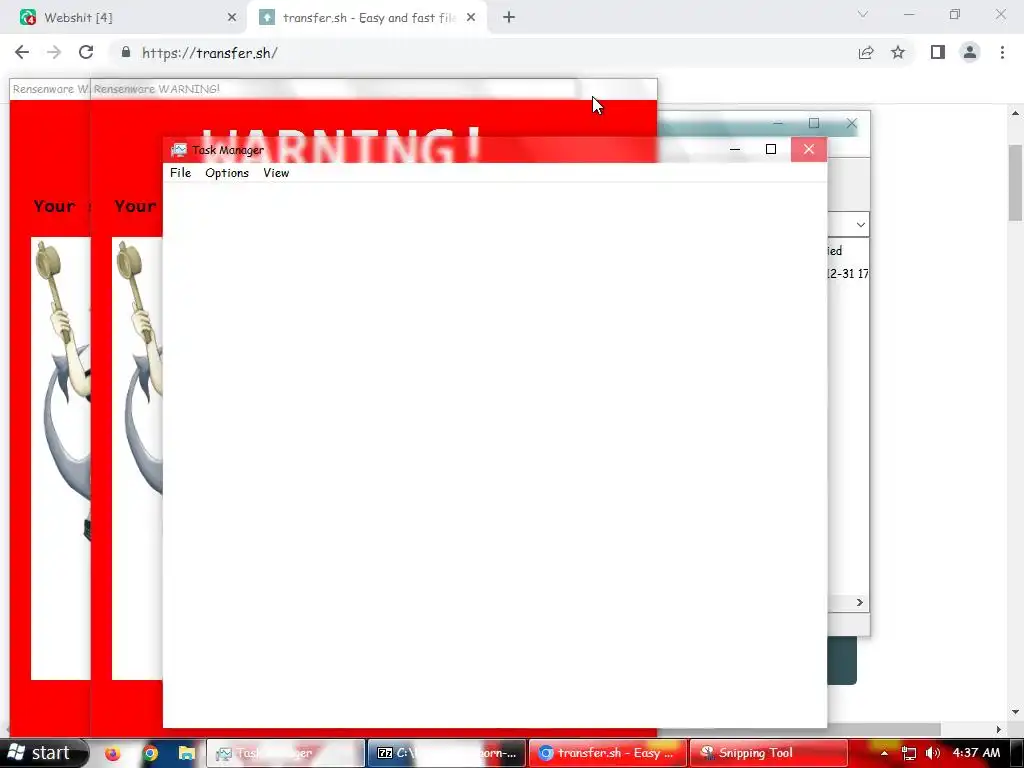Share this page icon in Chrome
1024x768 pixels.
(866, 53)
